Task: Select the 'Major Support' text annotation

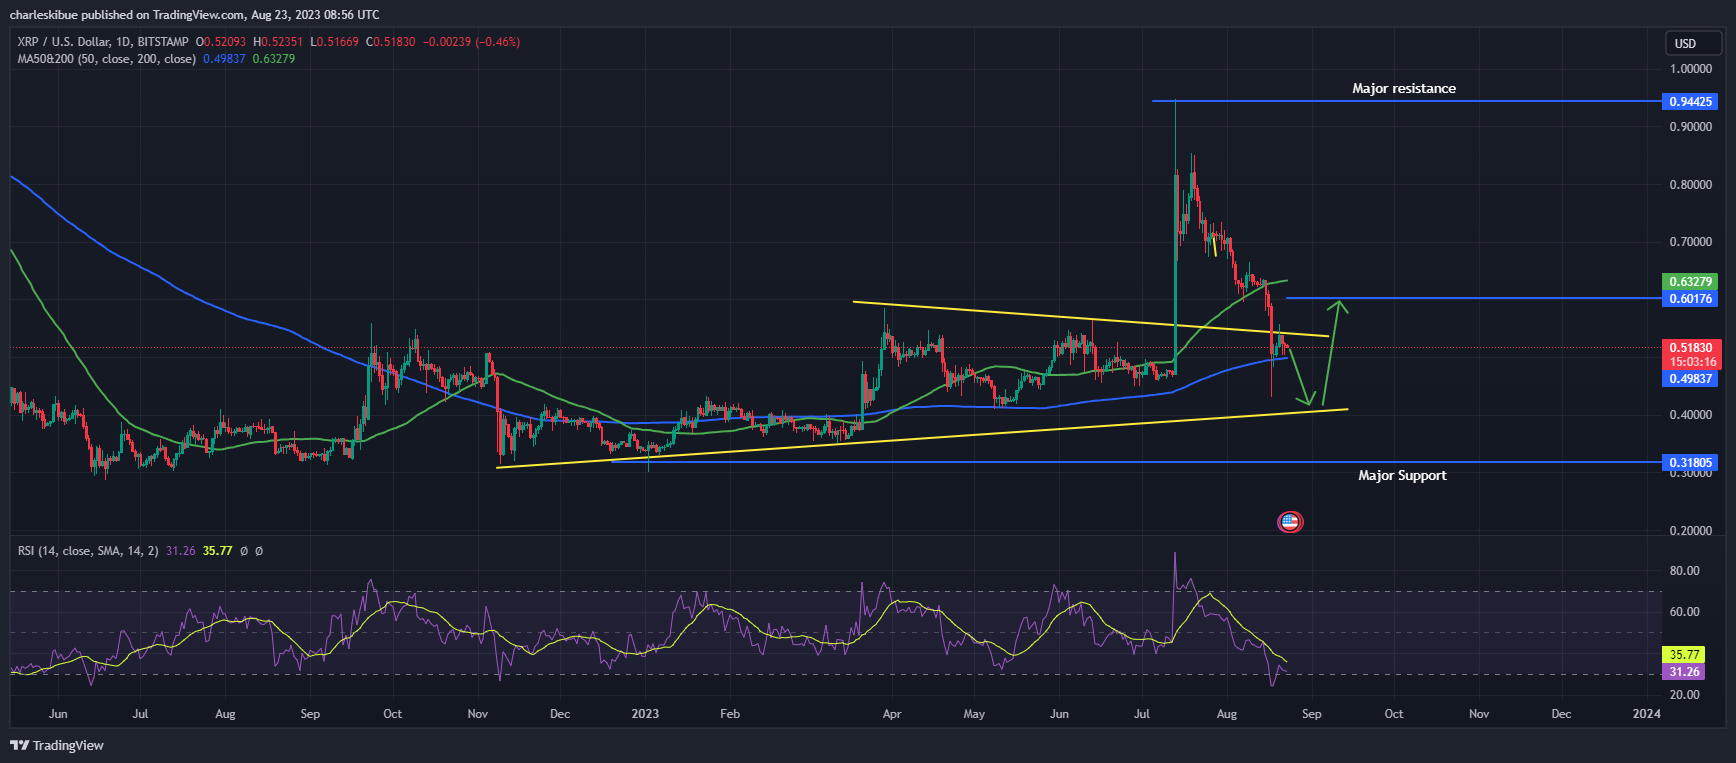Action: coord(1402,476)
